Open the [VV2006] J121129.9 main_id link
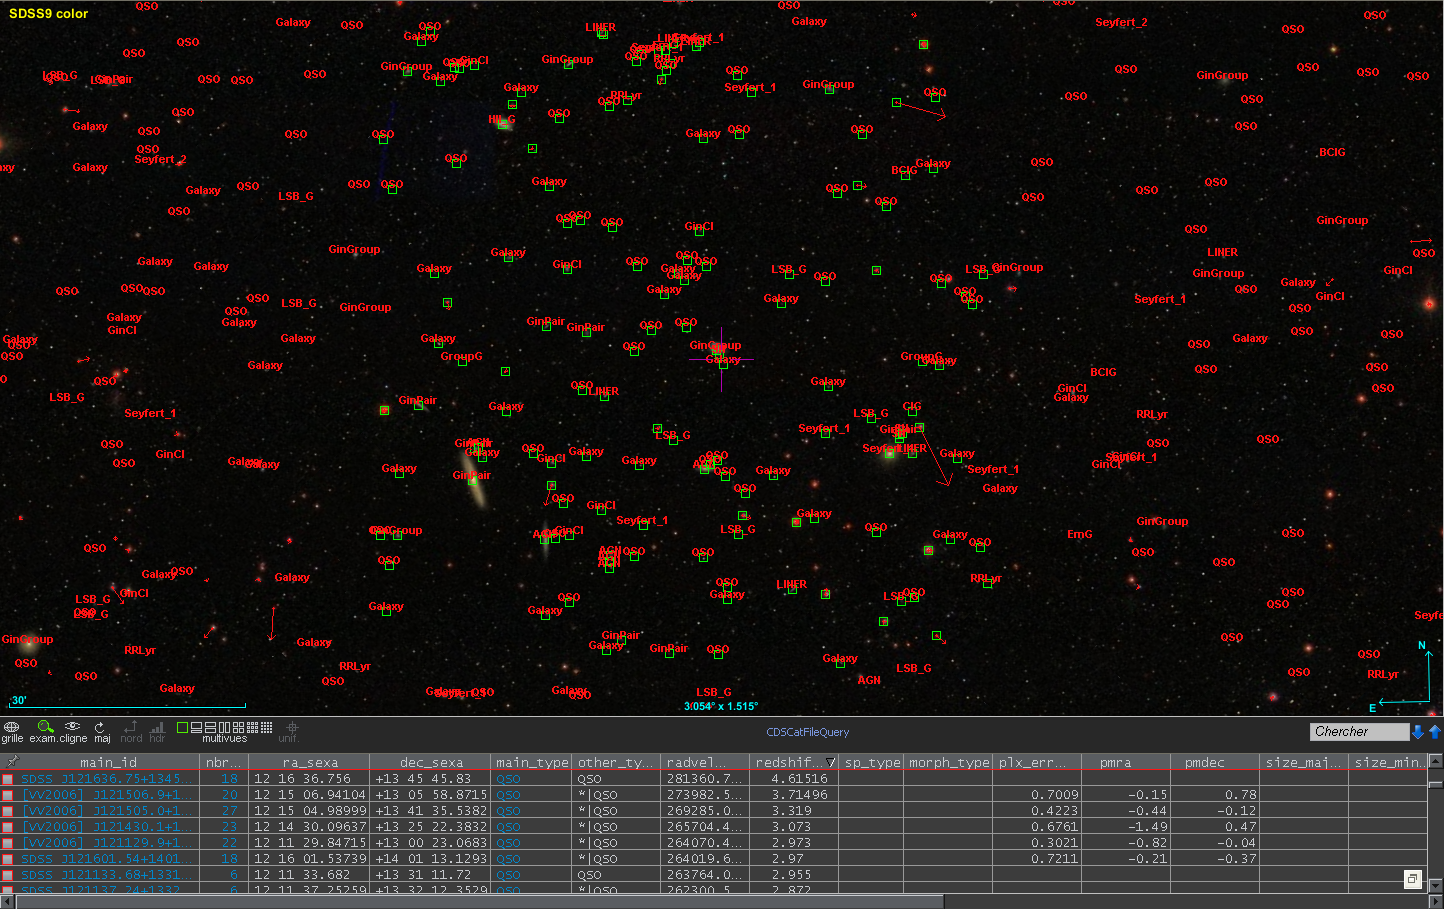The width and height of the screenshot is (1444, 909). (107, 843)
